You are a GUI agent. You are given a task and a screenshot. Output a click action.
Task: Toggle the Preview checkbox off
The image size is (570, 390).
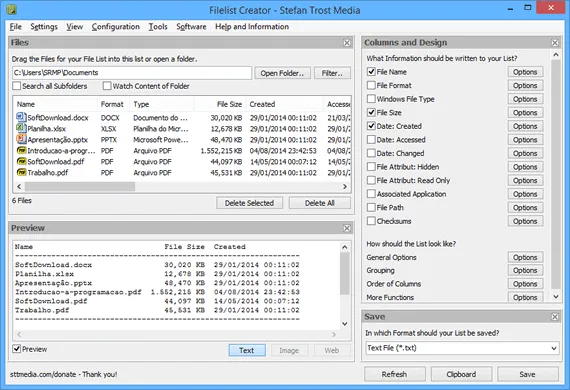[x=16, y=349]
